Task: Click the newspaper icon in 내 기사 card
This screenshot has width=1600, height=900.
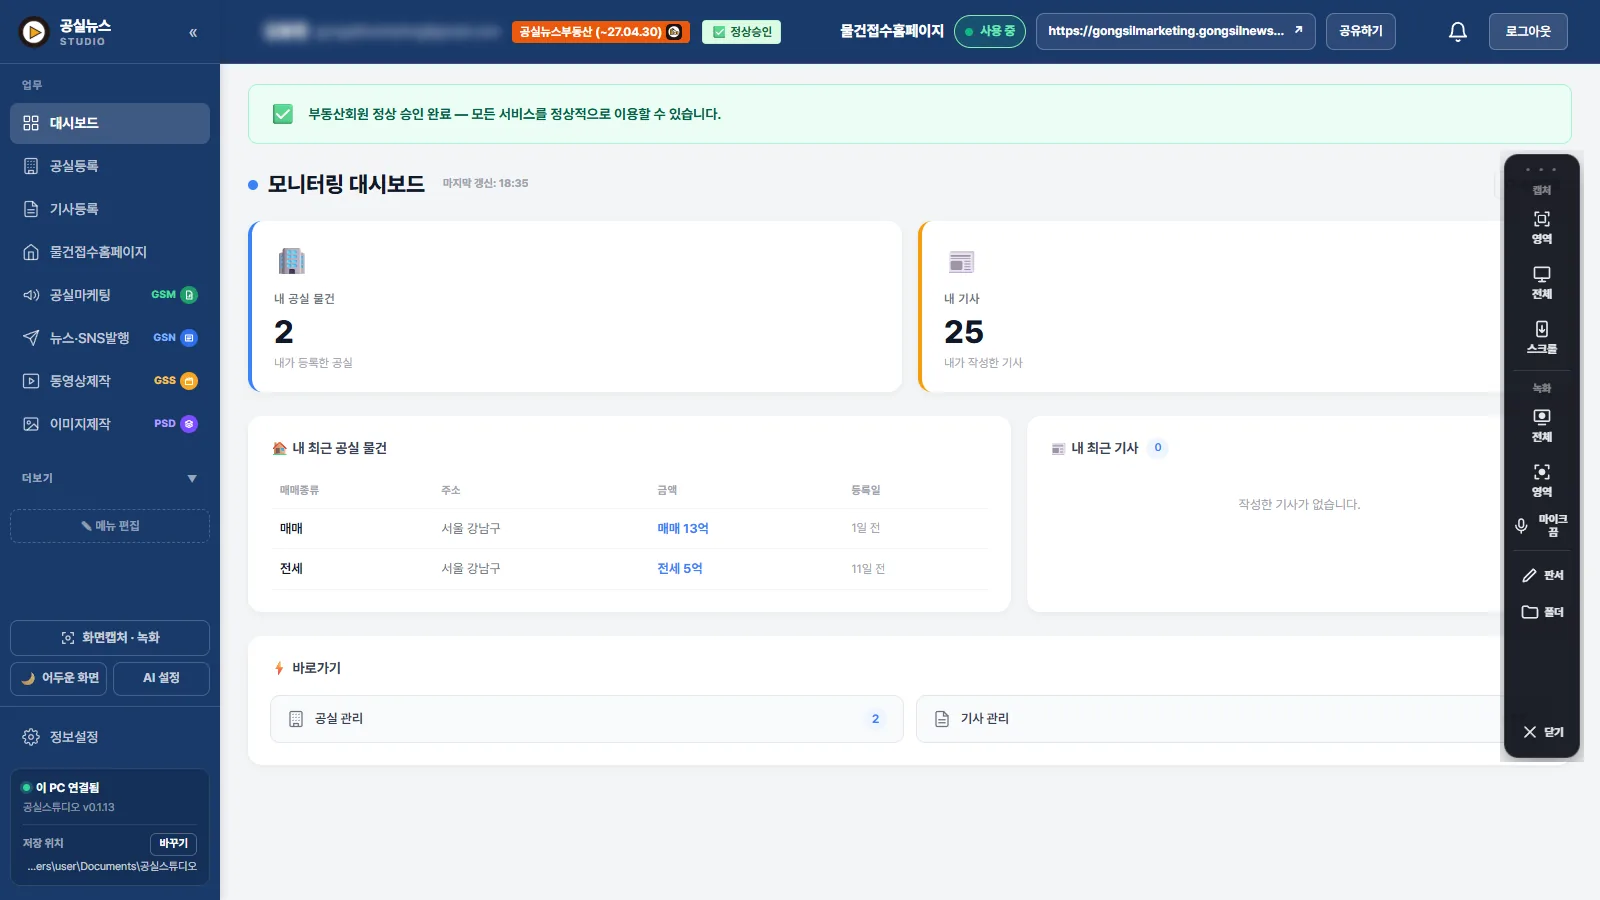Action: pos(961,262)
